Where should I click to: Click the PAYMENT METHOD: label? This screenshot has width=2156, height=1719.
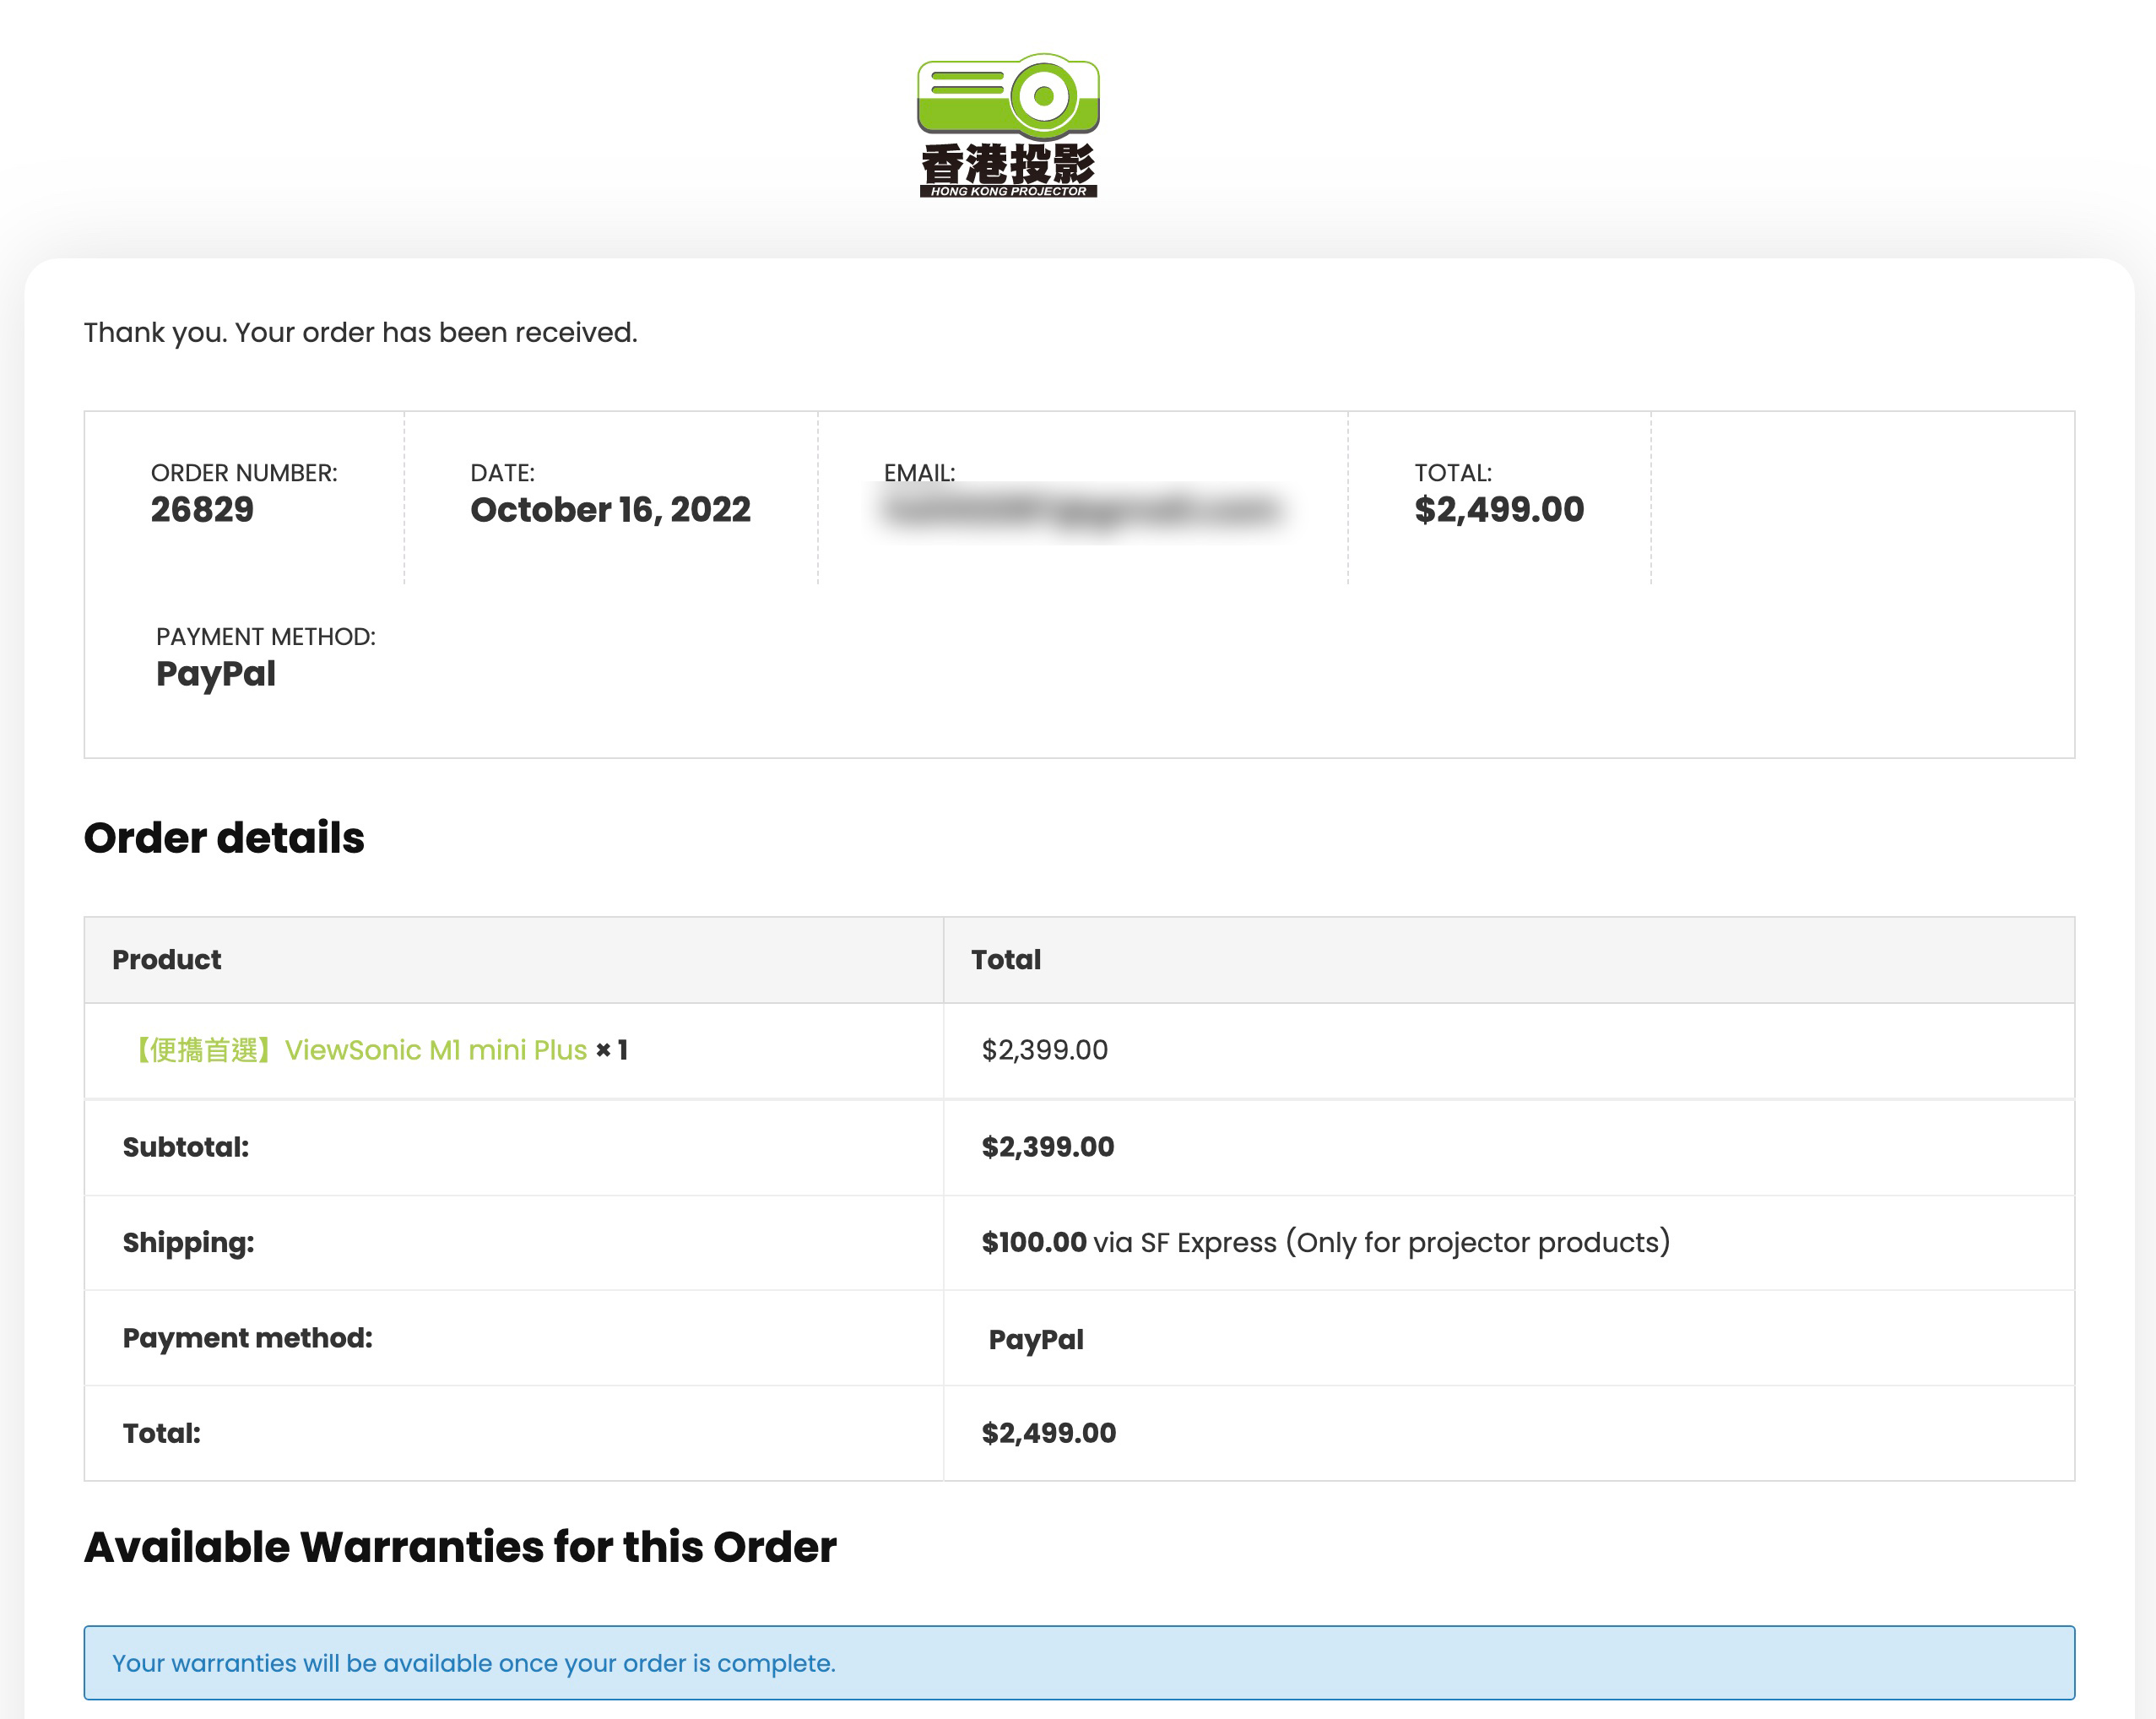click(x=266, y=637)
